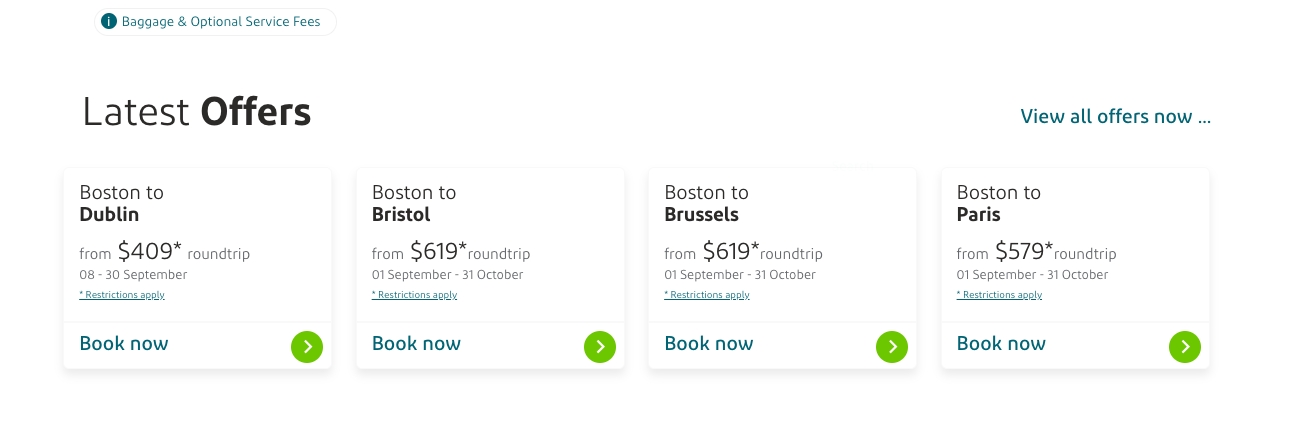Select Book now for Boston to Bristol
This screenshot has height=421, width=1291.
pos(416,344)
